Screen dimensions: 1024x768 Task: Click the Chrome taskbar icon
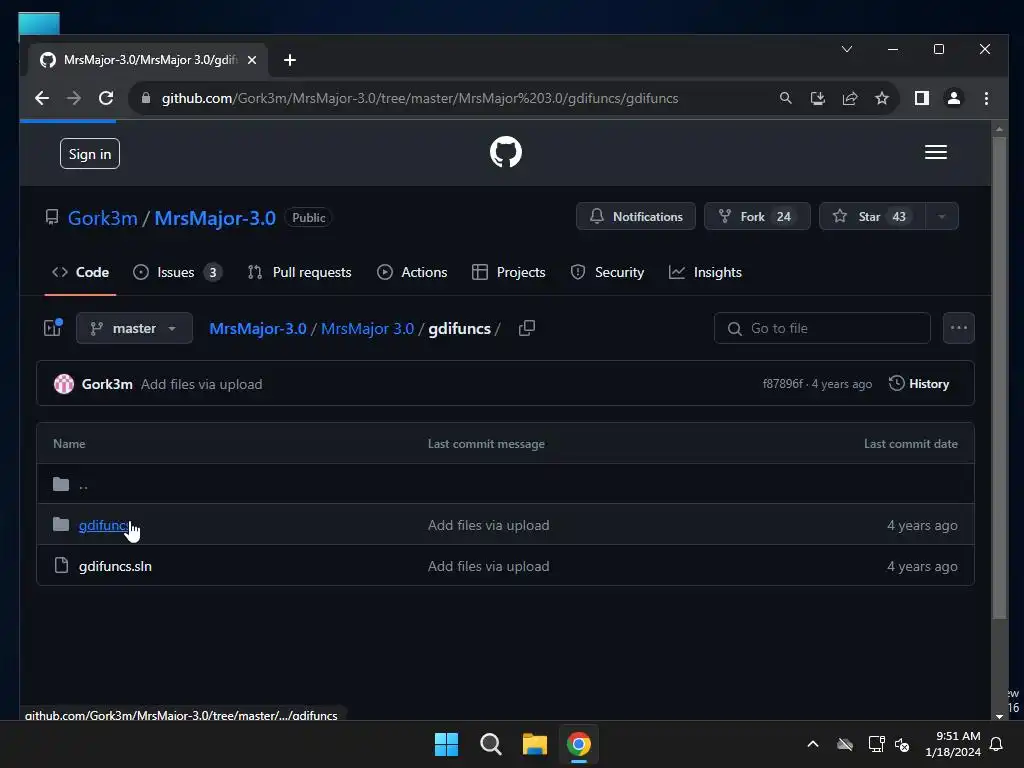[579, 744]
